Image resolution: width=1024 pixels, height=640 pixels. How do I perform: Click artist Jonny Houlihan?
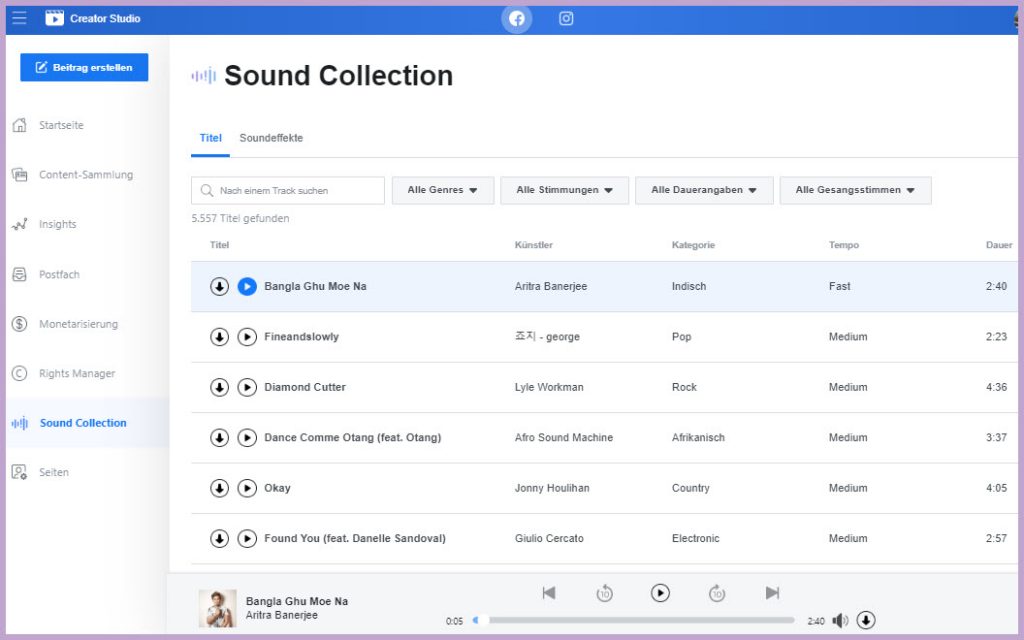click(552, 488)
